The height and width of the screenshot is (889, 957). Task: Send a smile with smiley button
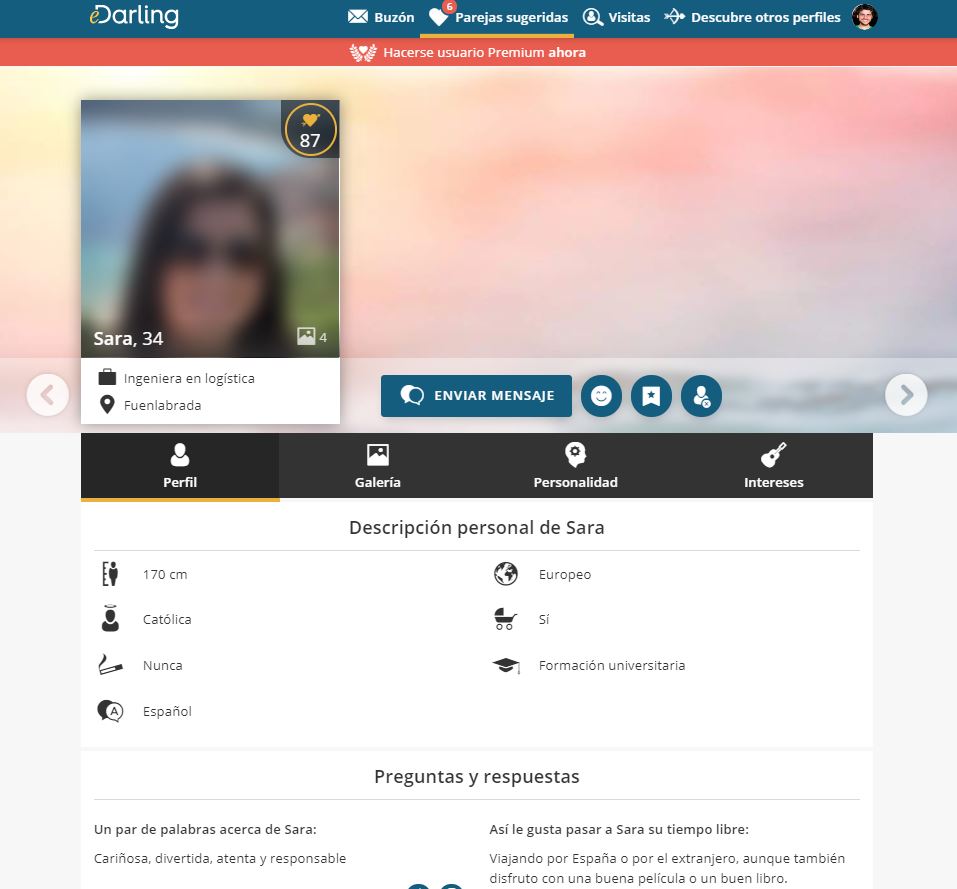pos(601,396)
